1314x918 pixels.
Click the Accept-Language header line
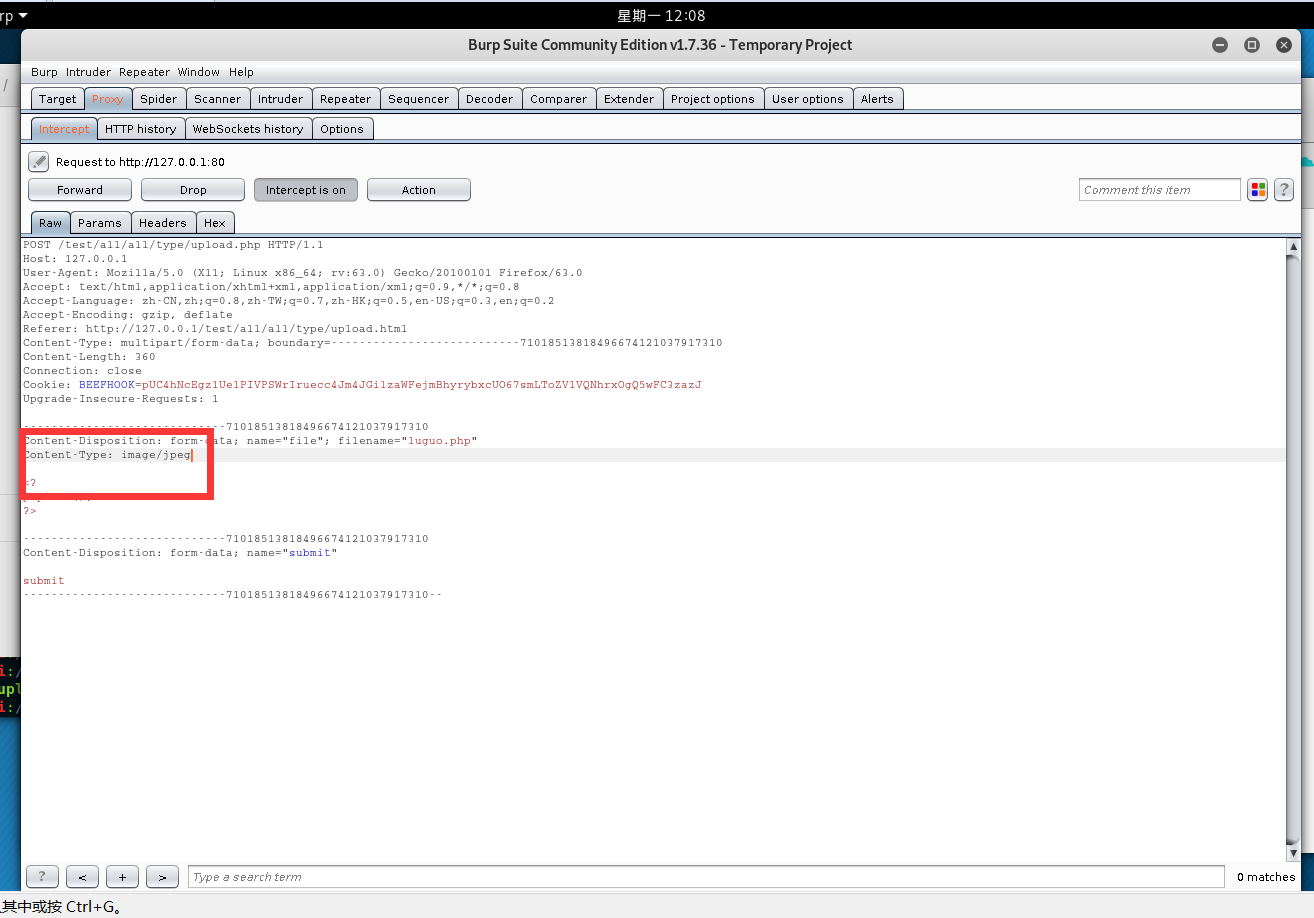(289, 301)
